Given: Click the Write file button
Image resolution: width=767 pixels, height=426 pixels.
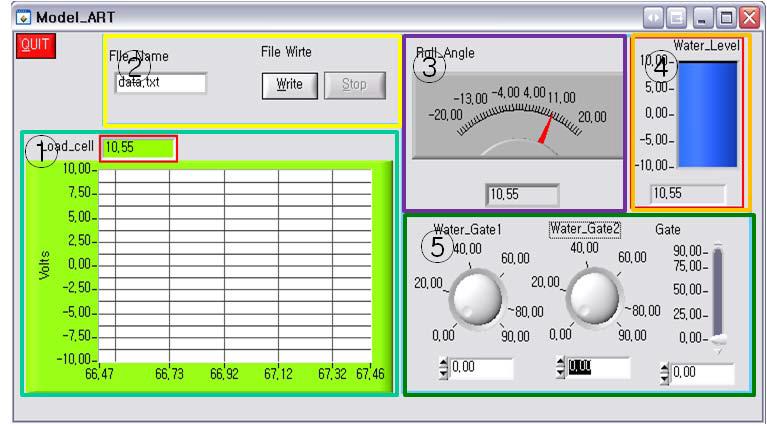Looking at the screenshot, I should (x=289, y=85).
